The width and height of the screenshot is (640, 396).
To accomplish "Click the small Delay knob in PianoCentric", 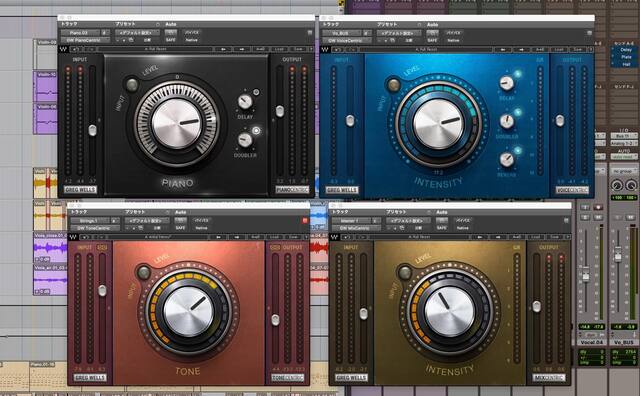I will point(245,101).
